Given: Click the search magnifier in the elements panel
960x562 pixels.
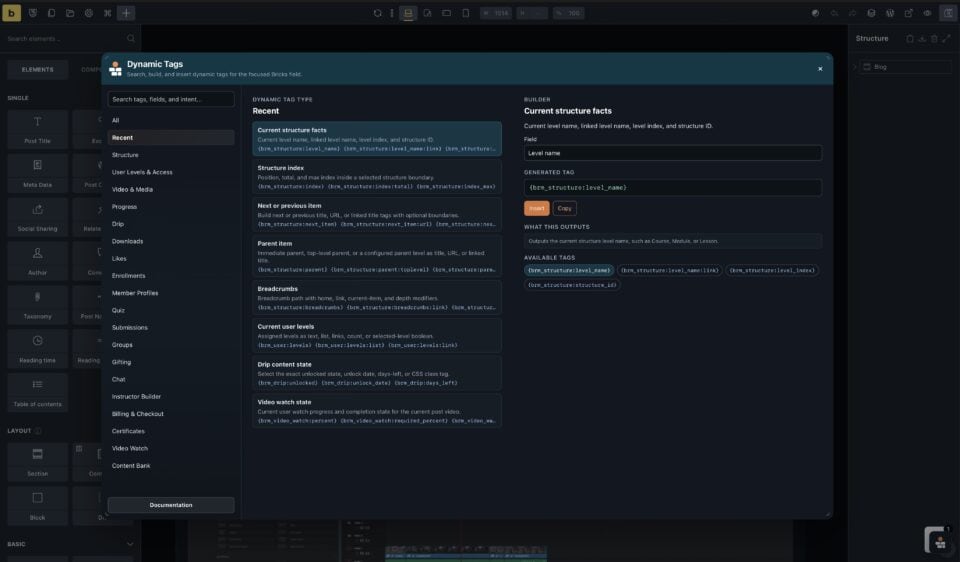Looking at the screenshot, I should tap(131, 39).
